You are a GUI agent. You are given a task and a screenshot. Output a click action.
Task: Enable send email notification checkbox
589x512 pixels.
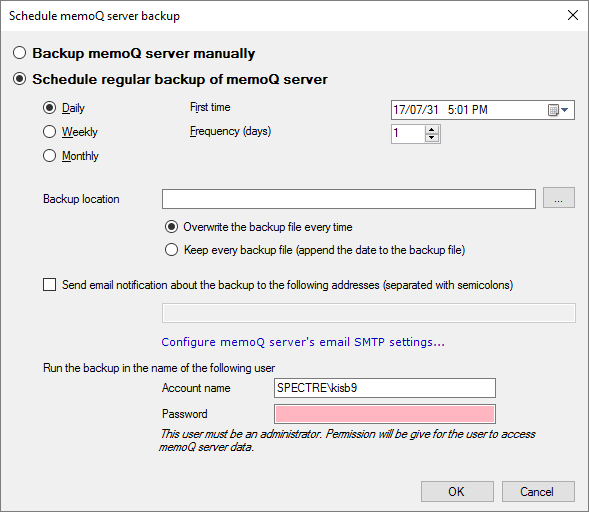coord(50,285)
